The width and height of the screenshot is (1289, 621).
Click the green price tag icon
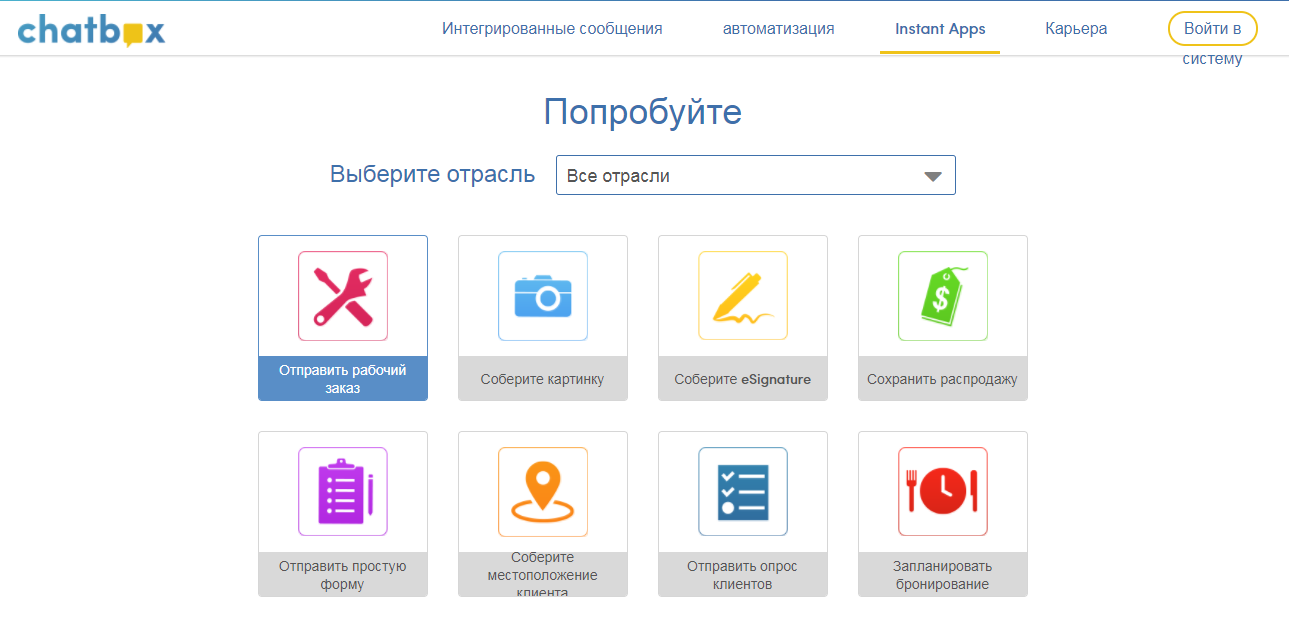point(943,295)
